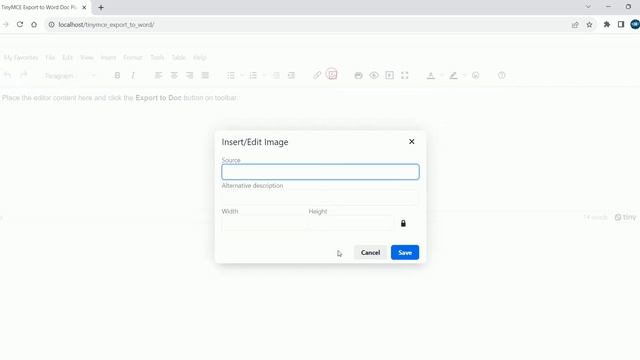This screenshot has height=360, width=640.
Task: Click the insert image toolbar icon
Action: 332,75
